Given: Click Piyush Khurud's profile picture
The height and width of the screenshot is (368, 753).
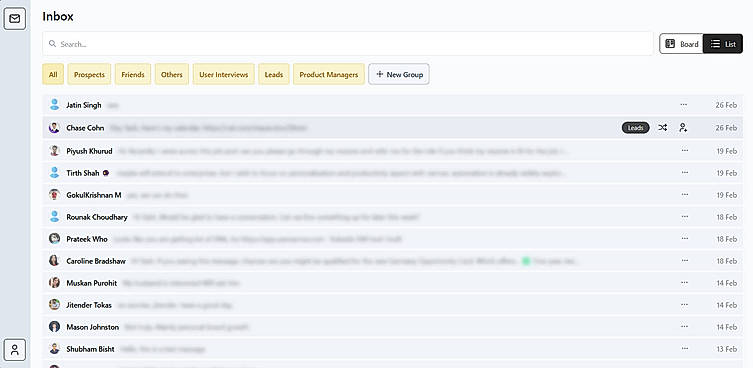Looking at the screenshot, I should click(54, 150).
